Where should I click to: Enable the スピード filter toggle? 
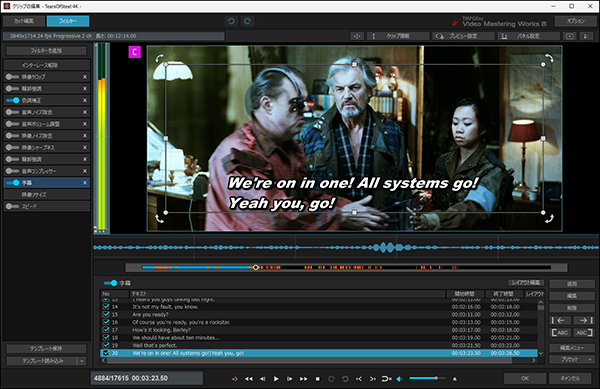[x=12, y=207]
